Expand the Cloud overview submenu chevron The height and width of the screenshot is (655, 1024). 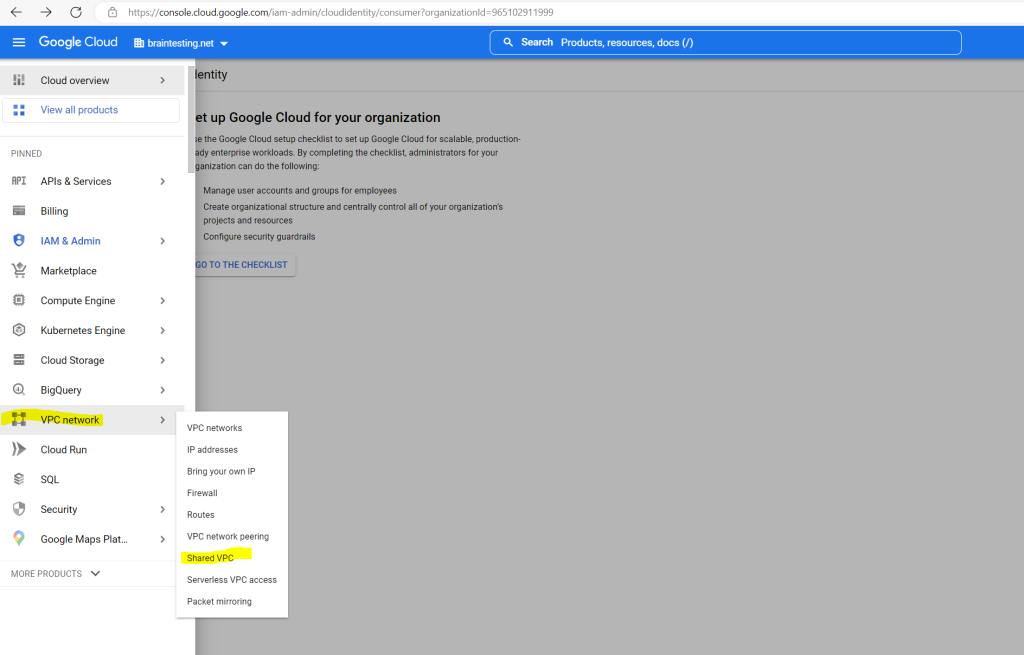tap(163, 80)
